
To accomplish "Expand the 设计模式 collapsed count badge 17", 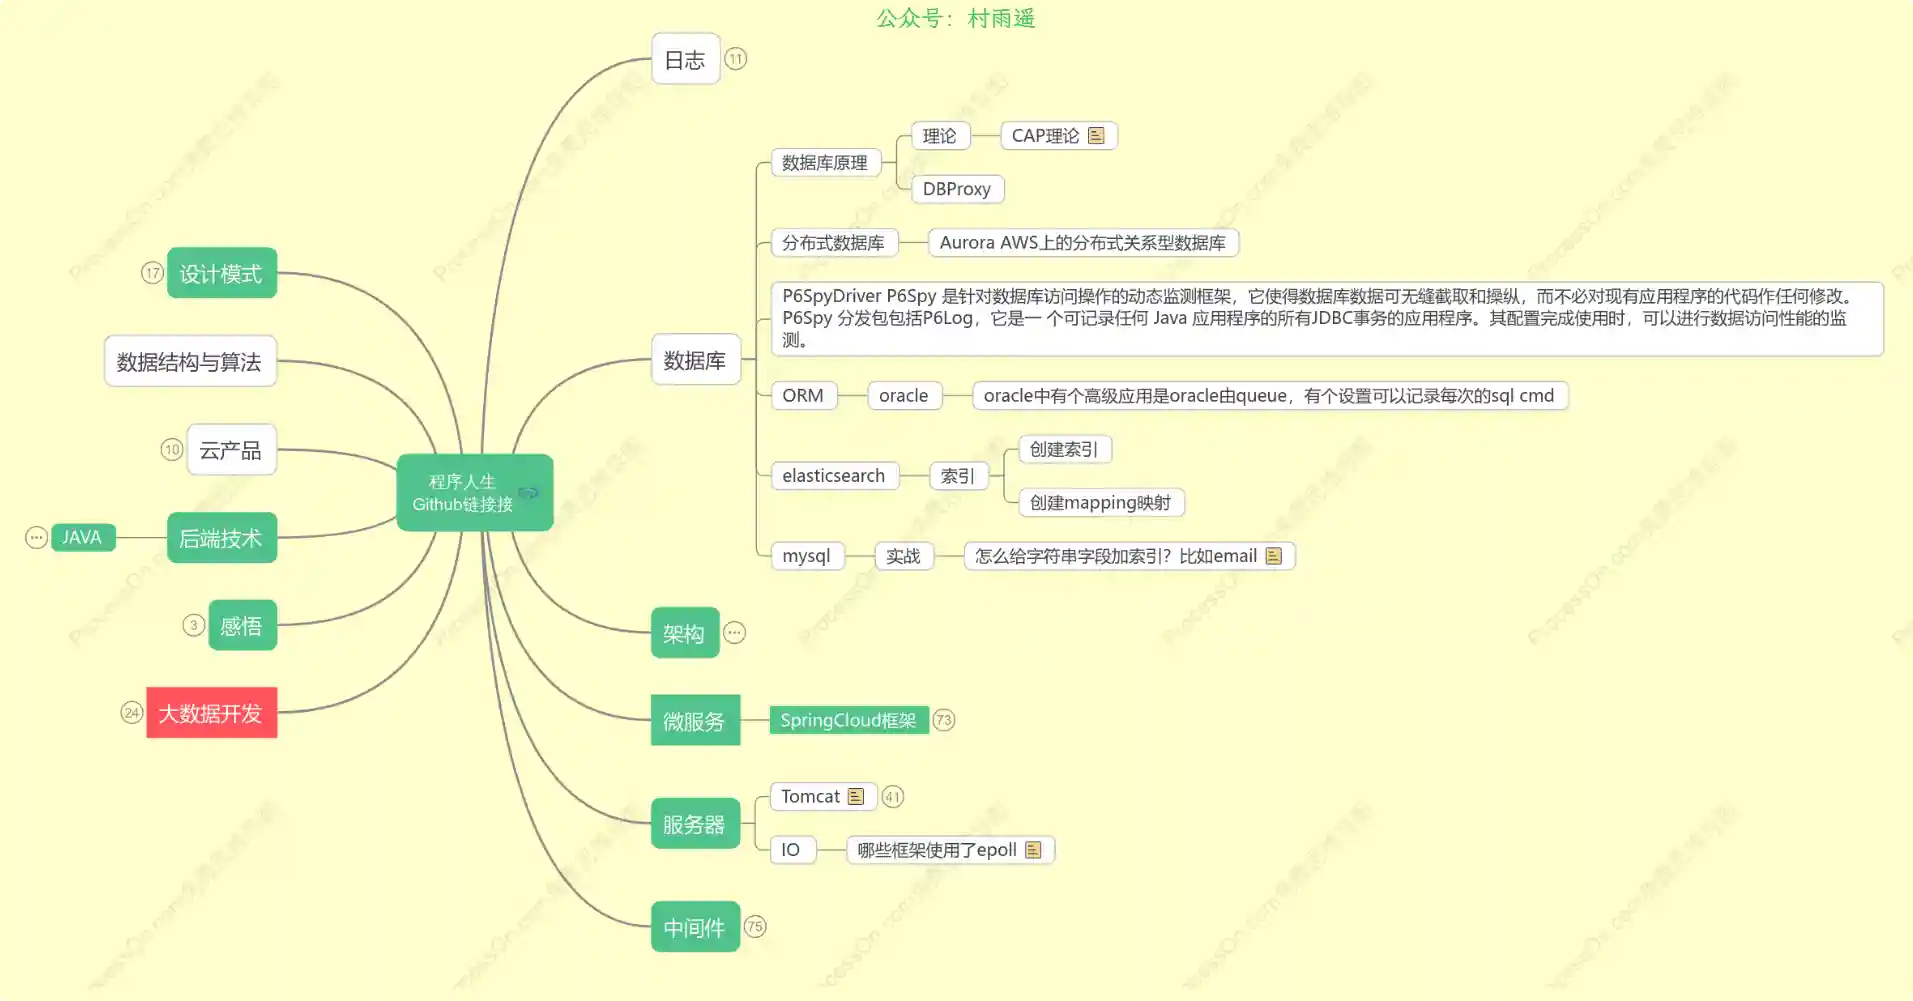I will pyautogui.click(x=152, y=273).
